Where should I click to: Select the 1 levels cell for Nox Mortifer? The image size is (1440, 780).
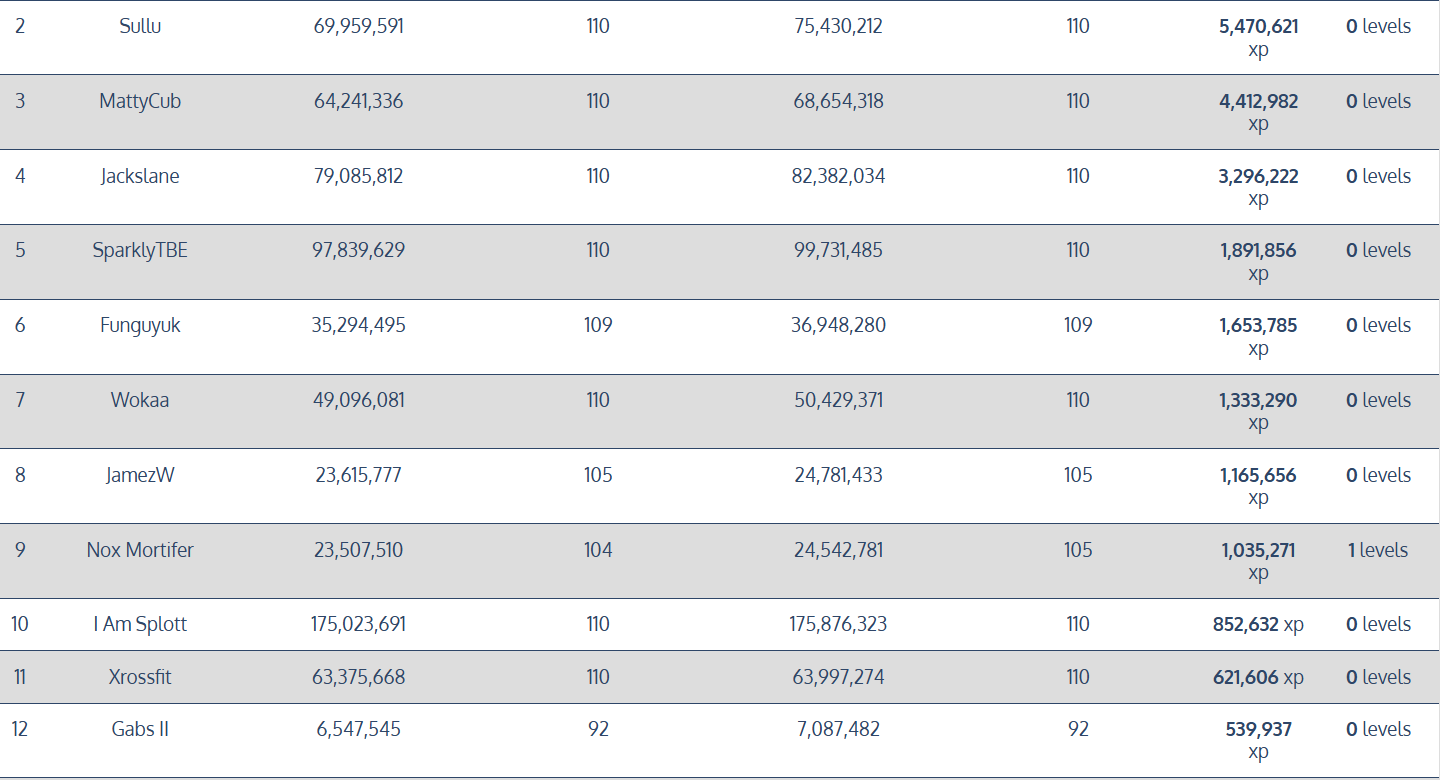(1377, 551)
